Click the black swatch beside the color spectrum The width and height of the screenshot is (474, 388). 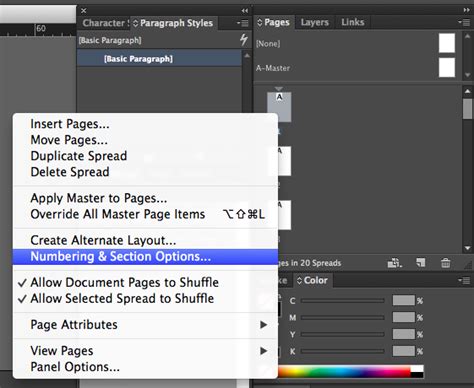click(417, 375)
